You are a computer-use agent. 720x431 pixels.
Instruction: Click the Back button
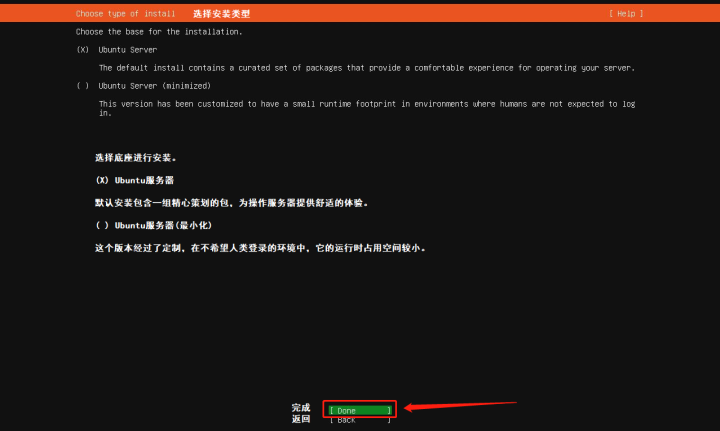360,420
